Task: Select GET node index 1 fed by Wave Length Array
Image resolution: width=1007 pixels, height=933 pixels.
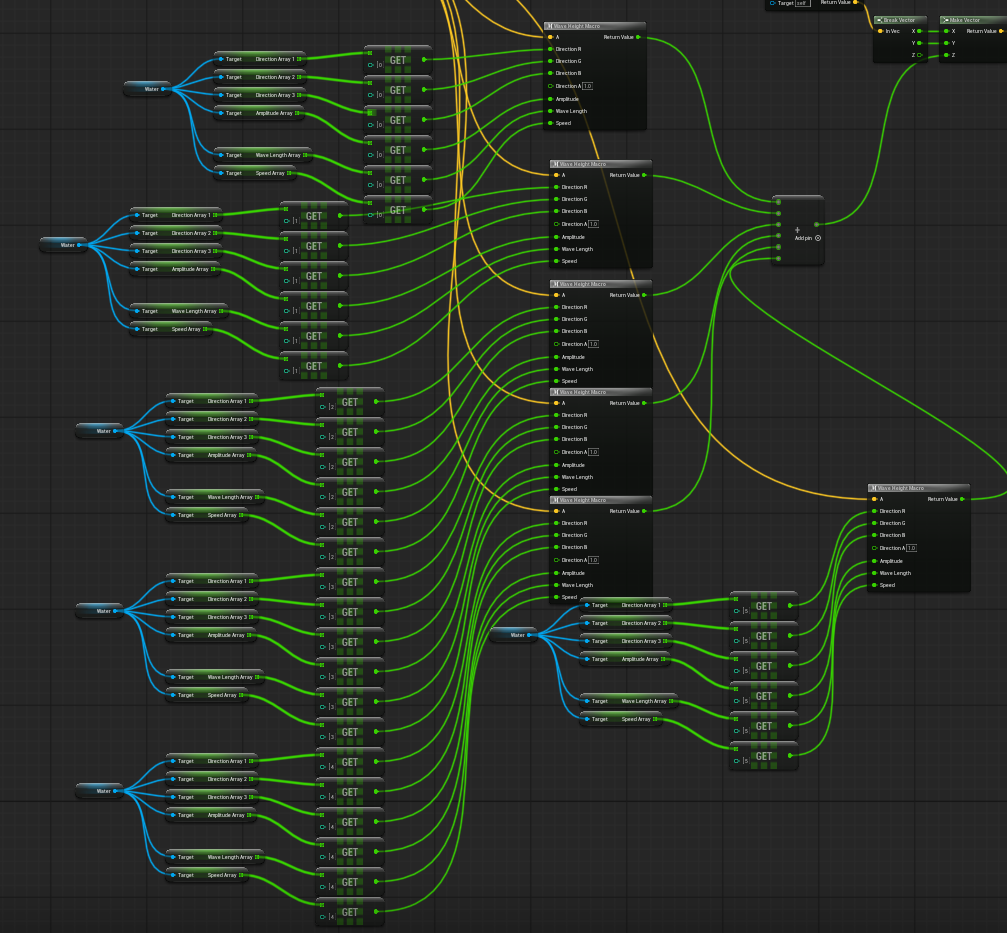Action: click(313, 336)
